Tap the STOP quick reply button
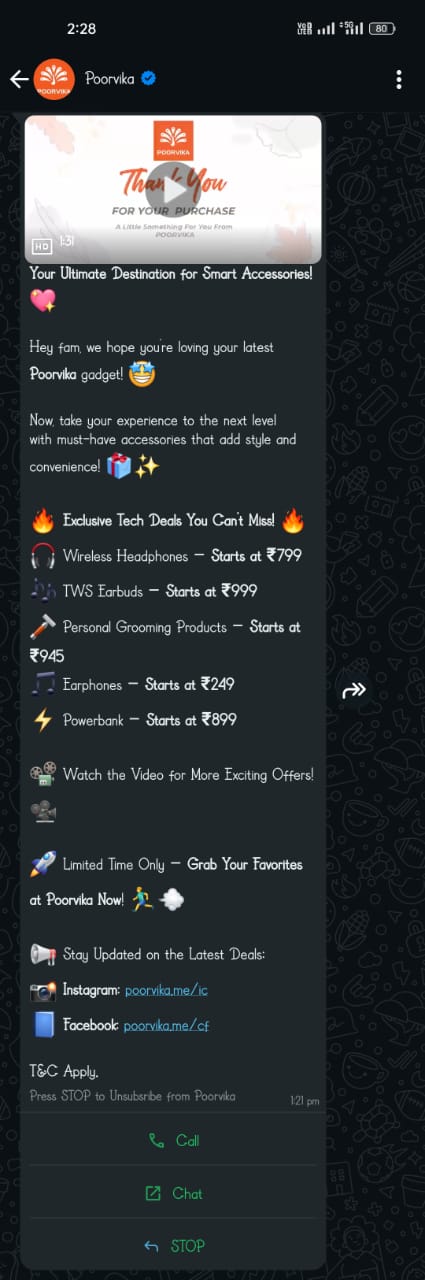Image resolution: width=425 pixels, height=1280 pixels. tap(173, 1246)
